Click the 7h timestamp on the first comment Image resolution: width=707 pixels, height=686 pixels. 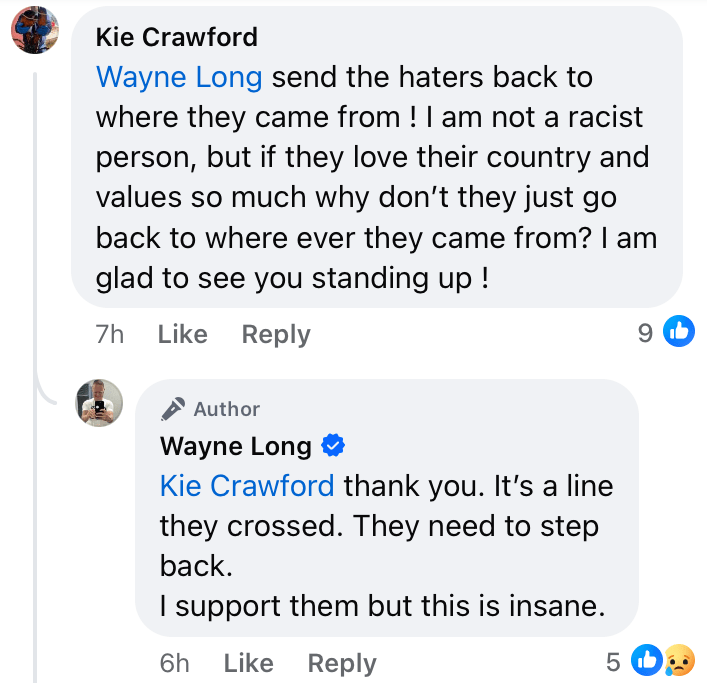click(109, 334)
